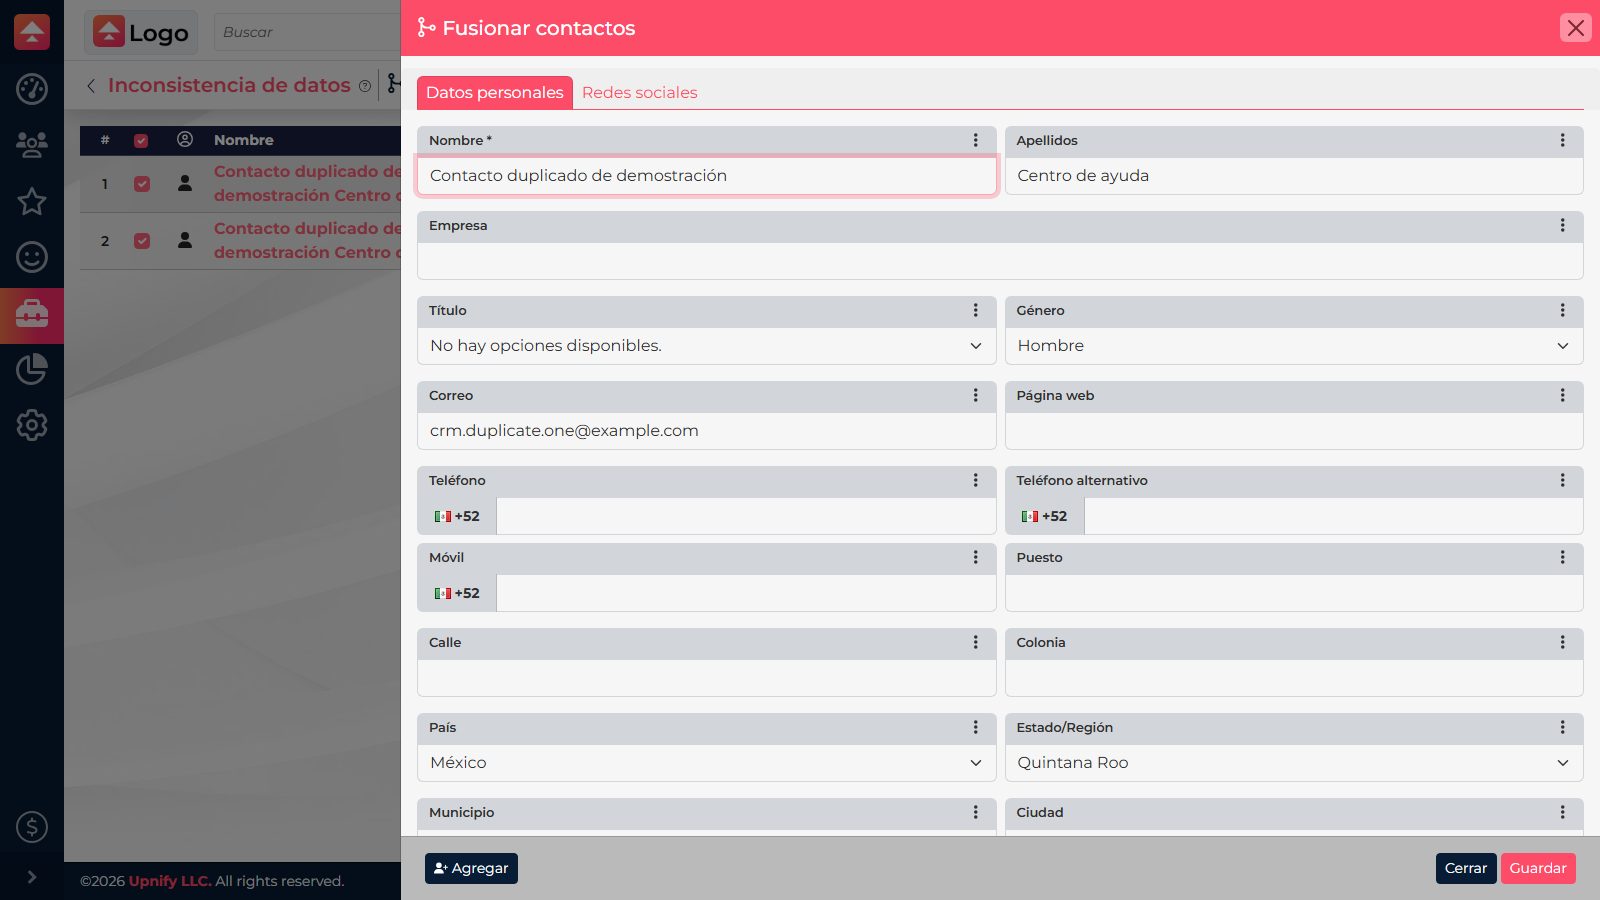Image resolution: width=1600 pixels, height=900 pixels.
Task: Open help icon next to Inconsistencia de datos
Action: (365, 86)
